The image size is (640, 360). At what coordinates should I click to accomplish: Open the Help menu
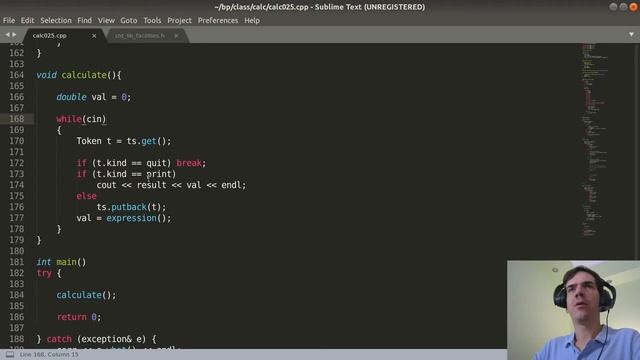tap(252, 20)
